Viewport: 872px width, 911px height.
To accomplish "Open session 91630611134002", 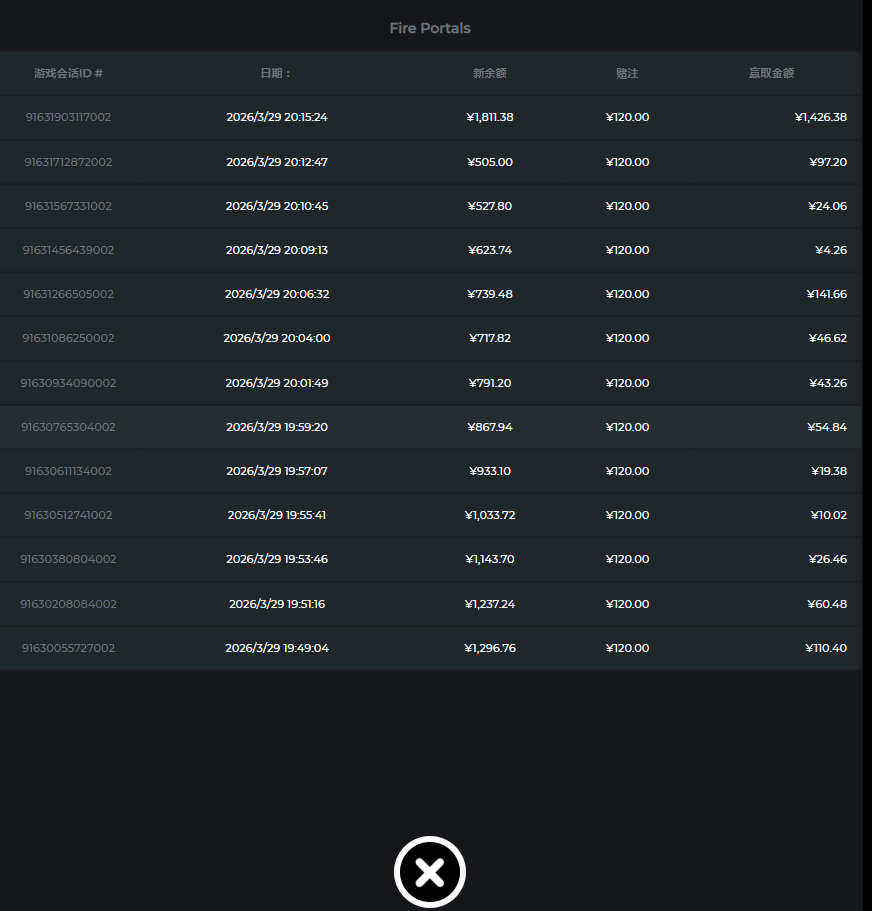I will click(68, 471).
